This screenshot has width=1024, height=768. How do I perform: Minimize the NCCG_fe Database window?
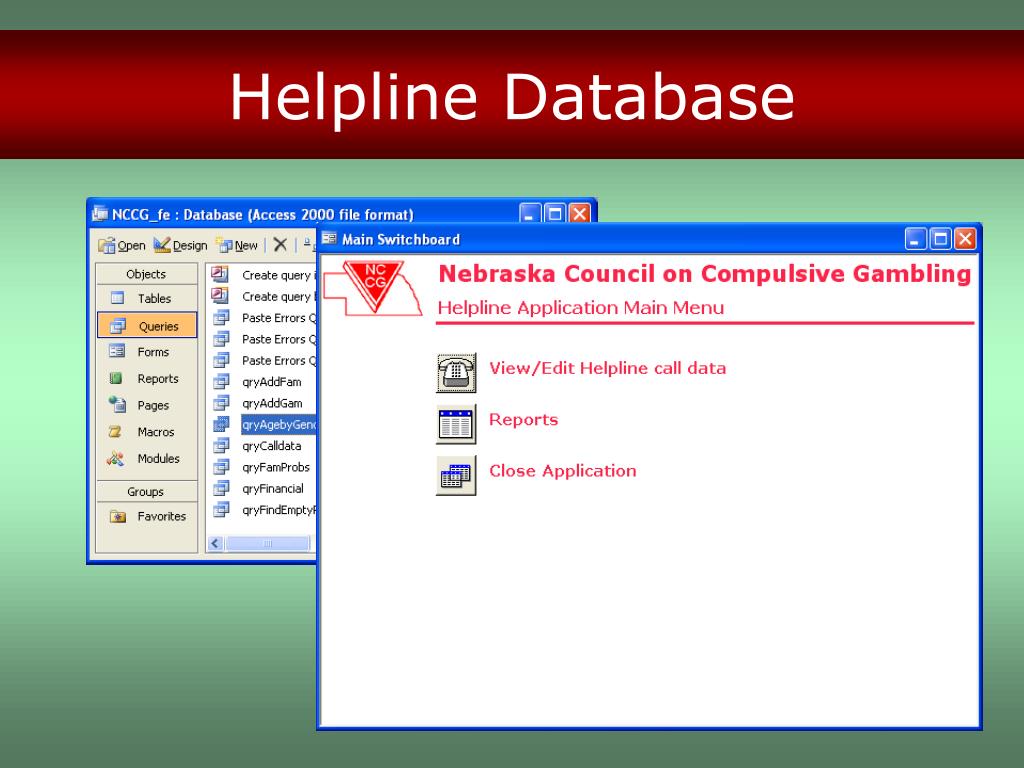pyautogui.click(x=530, y=214)
